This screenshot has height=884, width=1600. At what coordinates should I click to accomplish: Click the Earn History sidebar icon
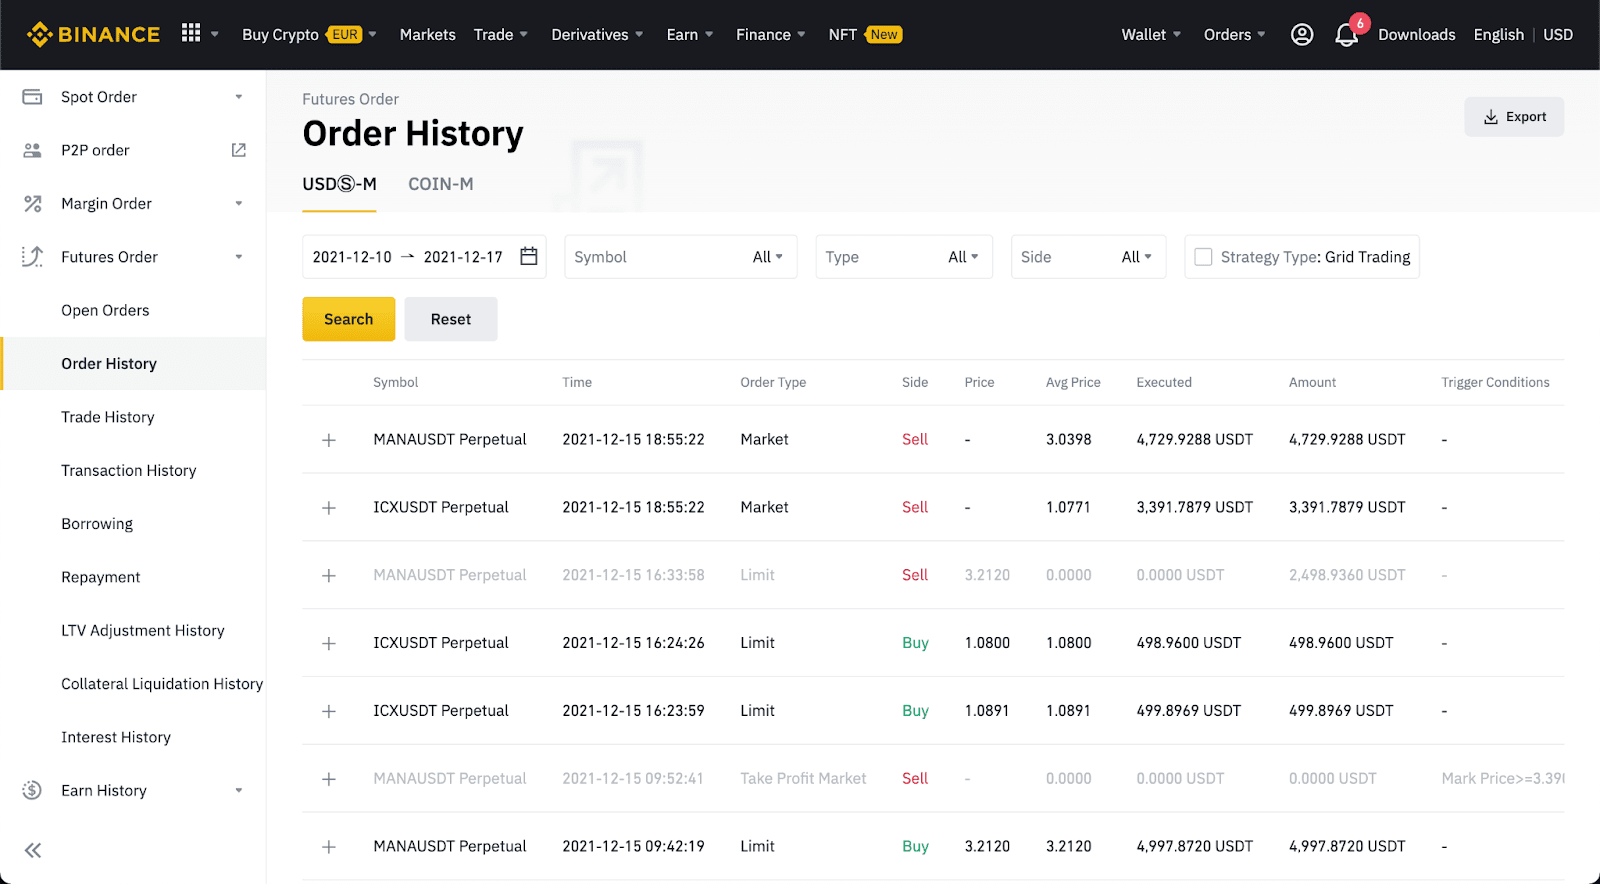(32, 790)
